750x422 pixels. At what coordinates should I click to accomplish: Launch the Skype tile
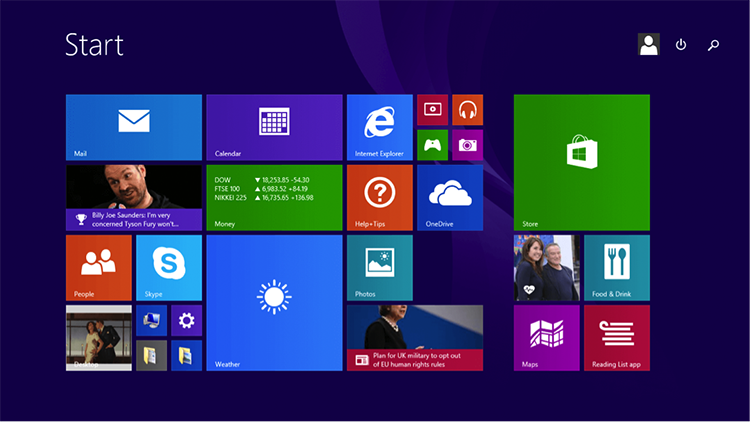[x=169, y=268]
